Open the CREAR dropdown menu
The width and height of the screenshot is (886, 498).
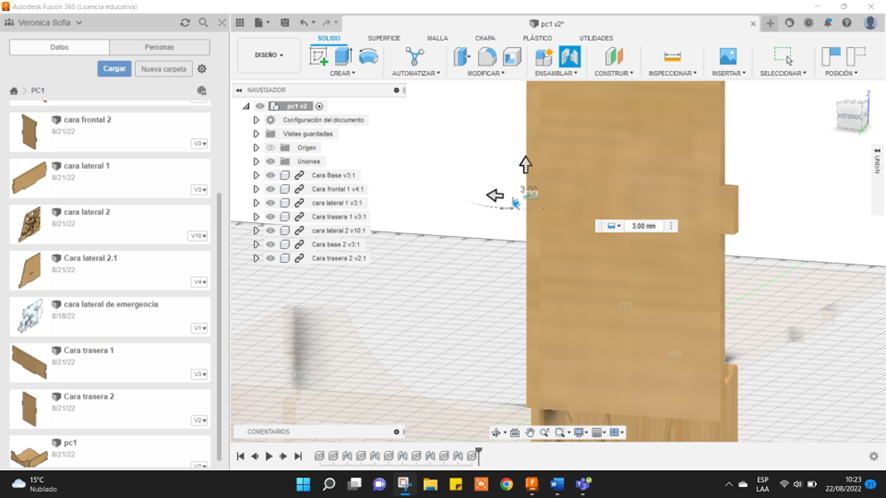tap(342, 73)
